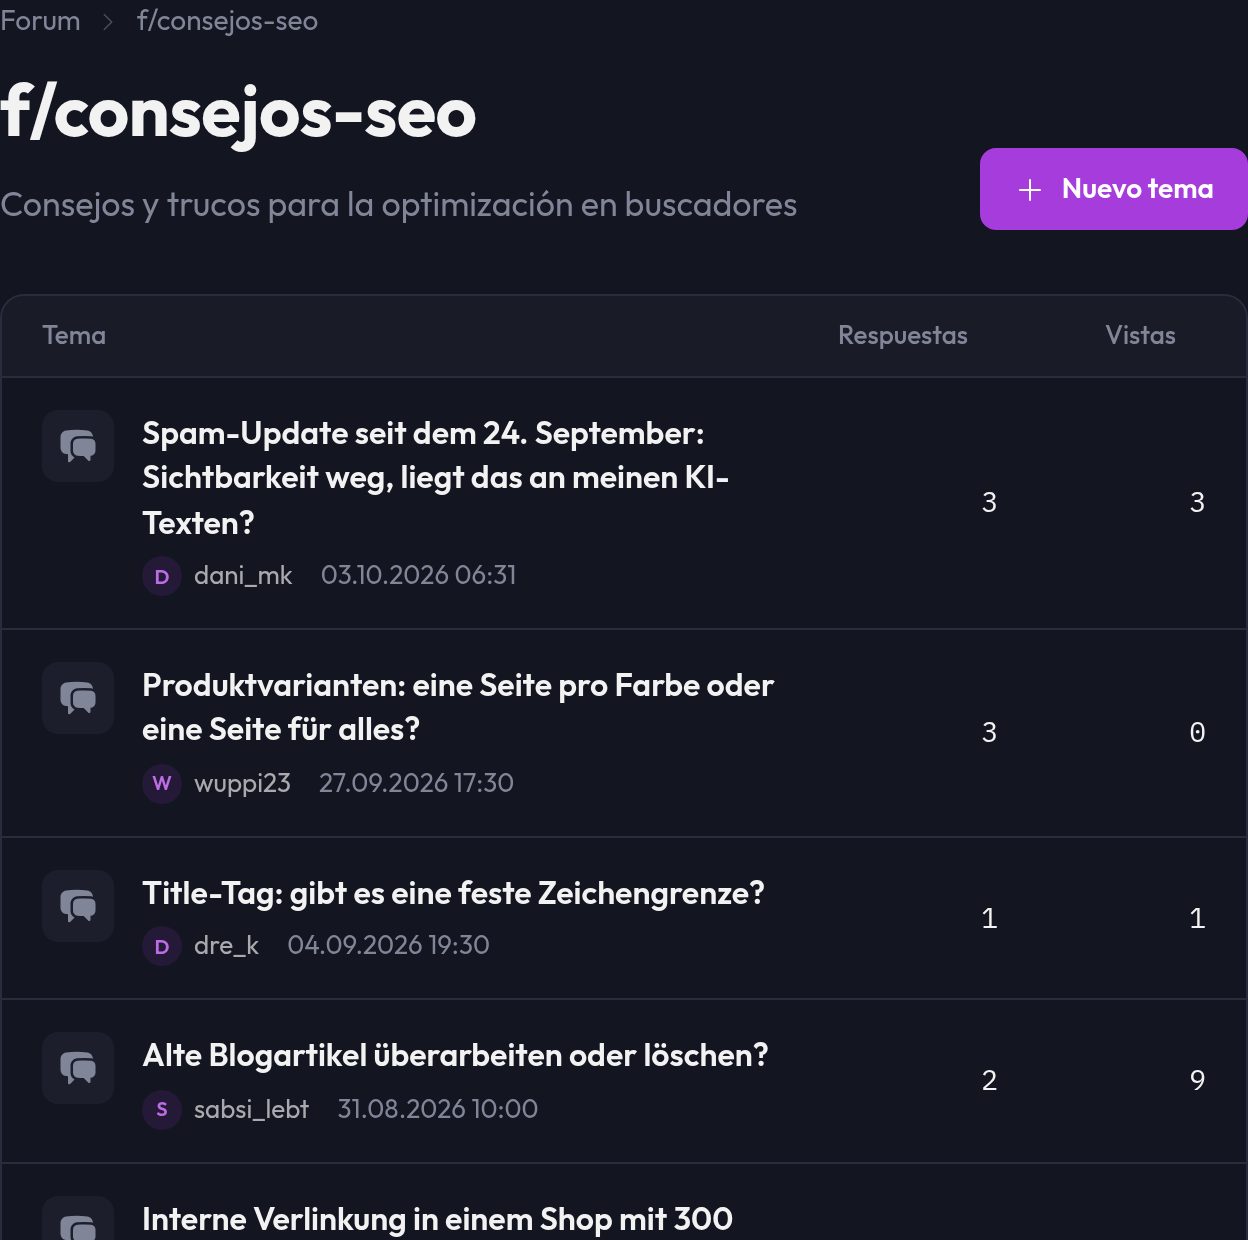Click reply count of Title-Tag thread
1248x1240 pixels.
click(x=989, y=918)
